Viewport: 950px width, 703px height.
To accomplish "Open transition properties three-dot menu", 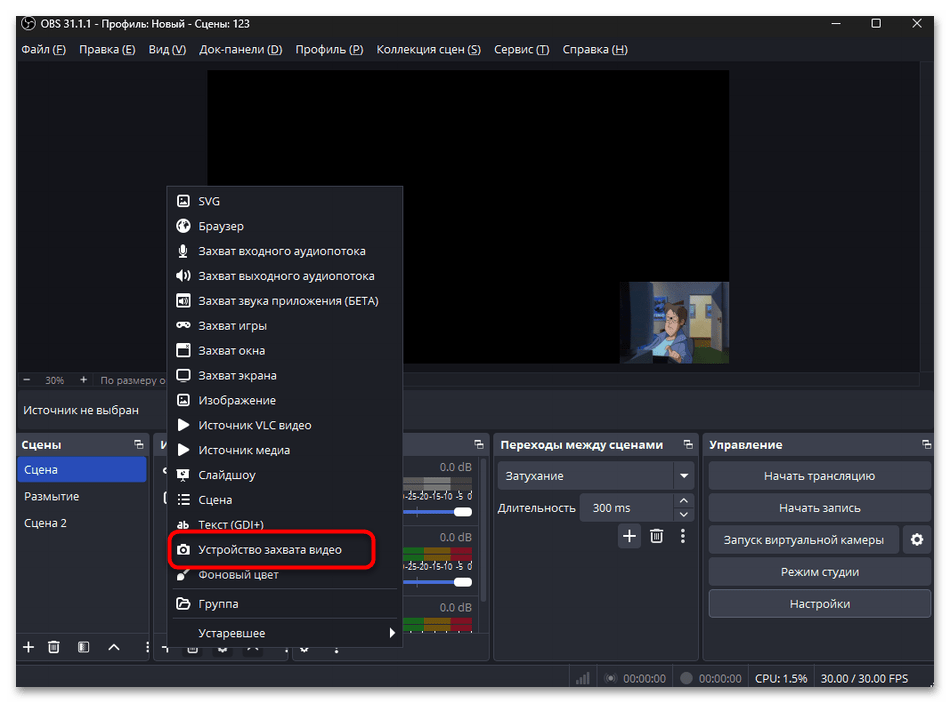I will [683, 536].
